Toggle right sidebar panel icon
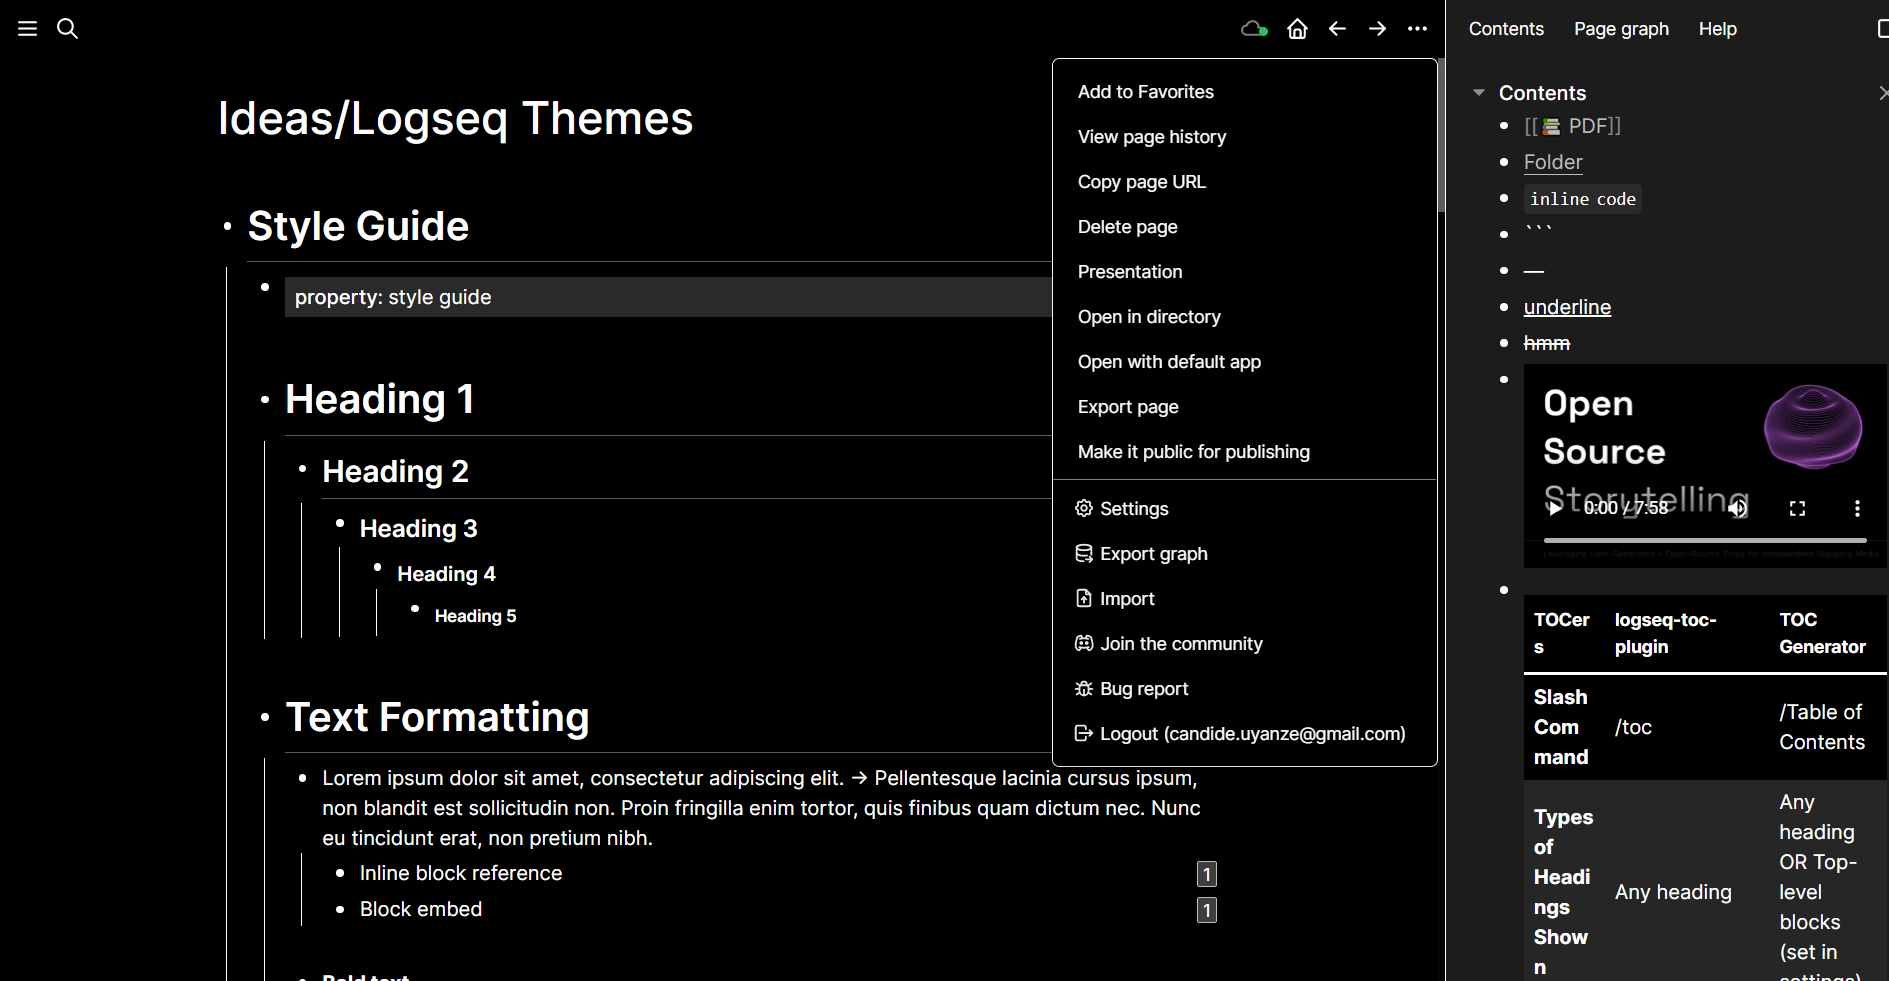The height and width of the screenshot is (981, 1889). 1883,29
